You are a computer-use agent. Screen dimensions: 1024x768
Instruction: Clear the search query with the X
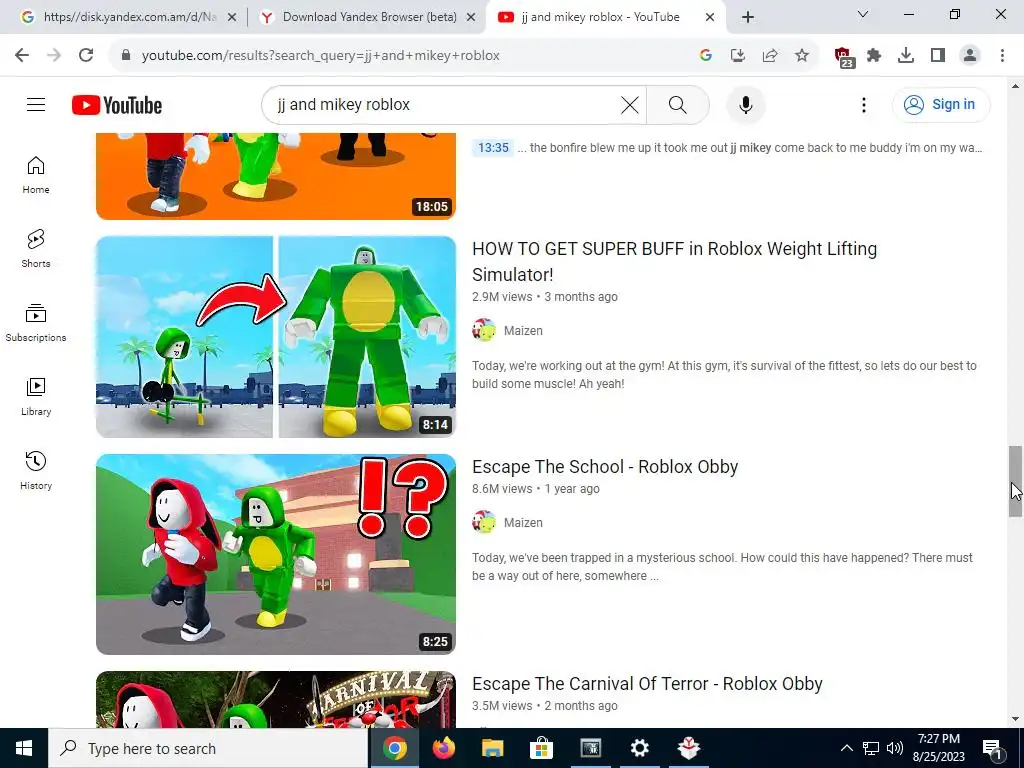(x=630, y=104)
